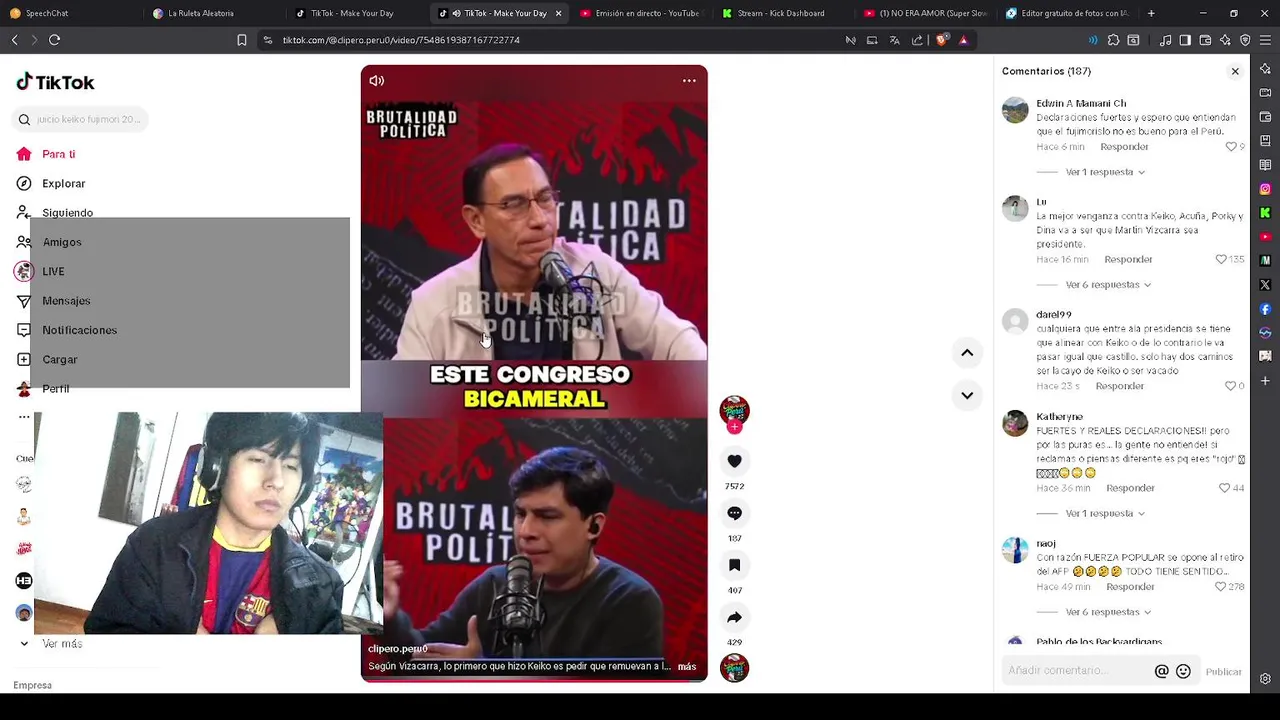Expand video description with más
The width and height of the screenshot is (1280, 720).
(686, 666)
